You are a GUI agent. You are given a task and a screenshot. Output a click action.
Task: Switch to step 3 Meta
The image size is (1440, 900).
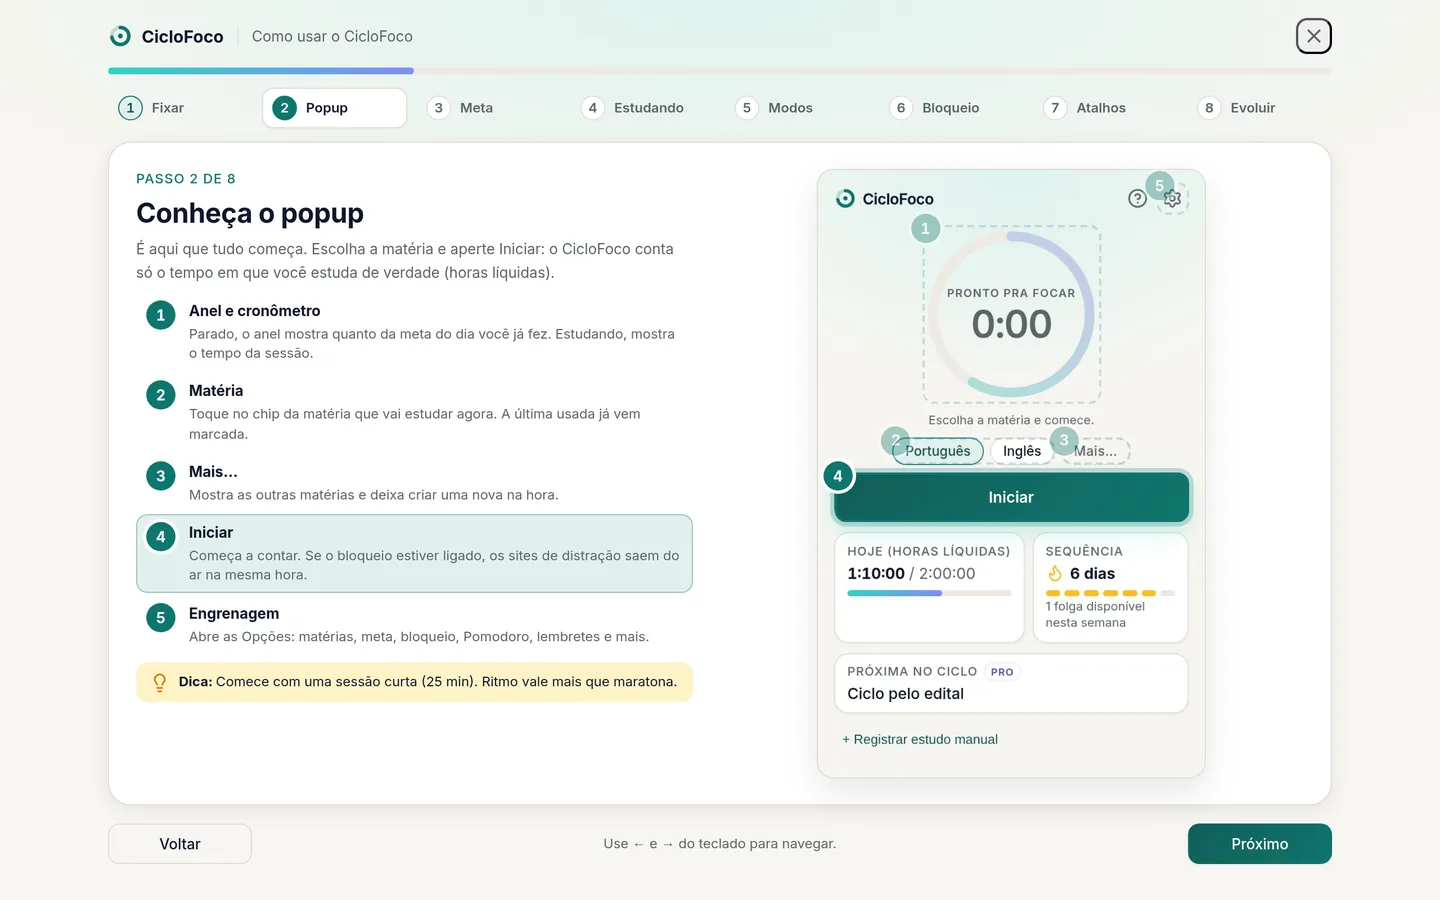coord(489,108)
